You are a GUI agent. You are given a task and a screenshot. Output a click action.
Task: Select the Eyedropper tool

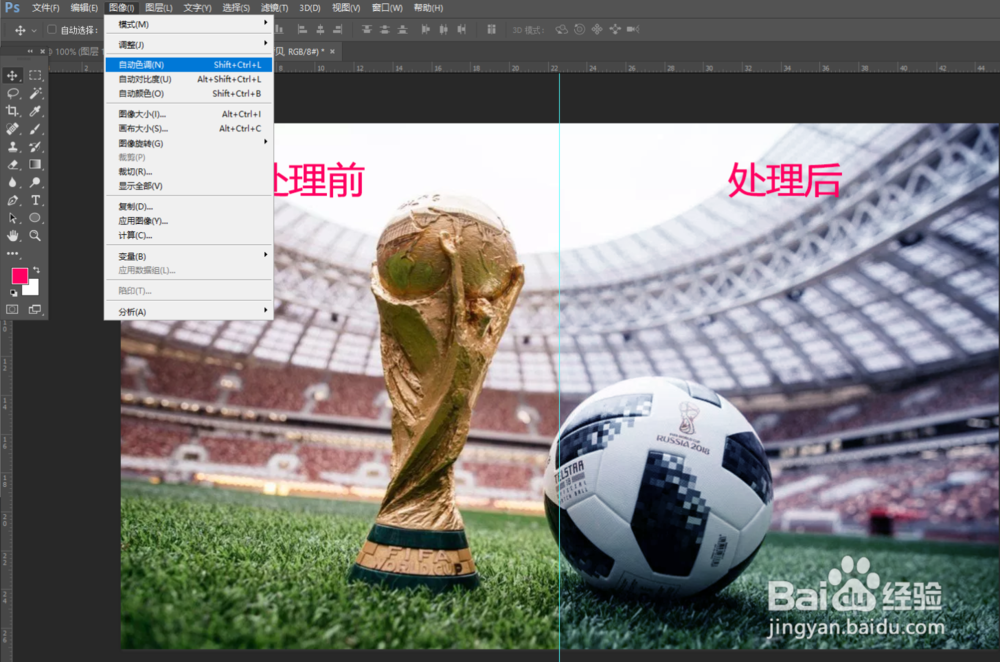(35, 111)
